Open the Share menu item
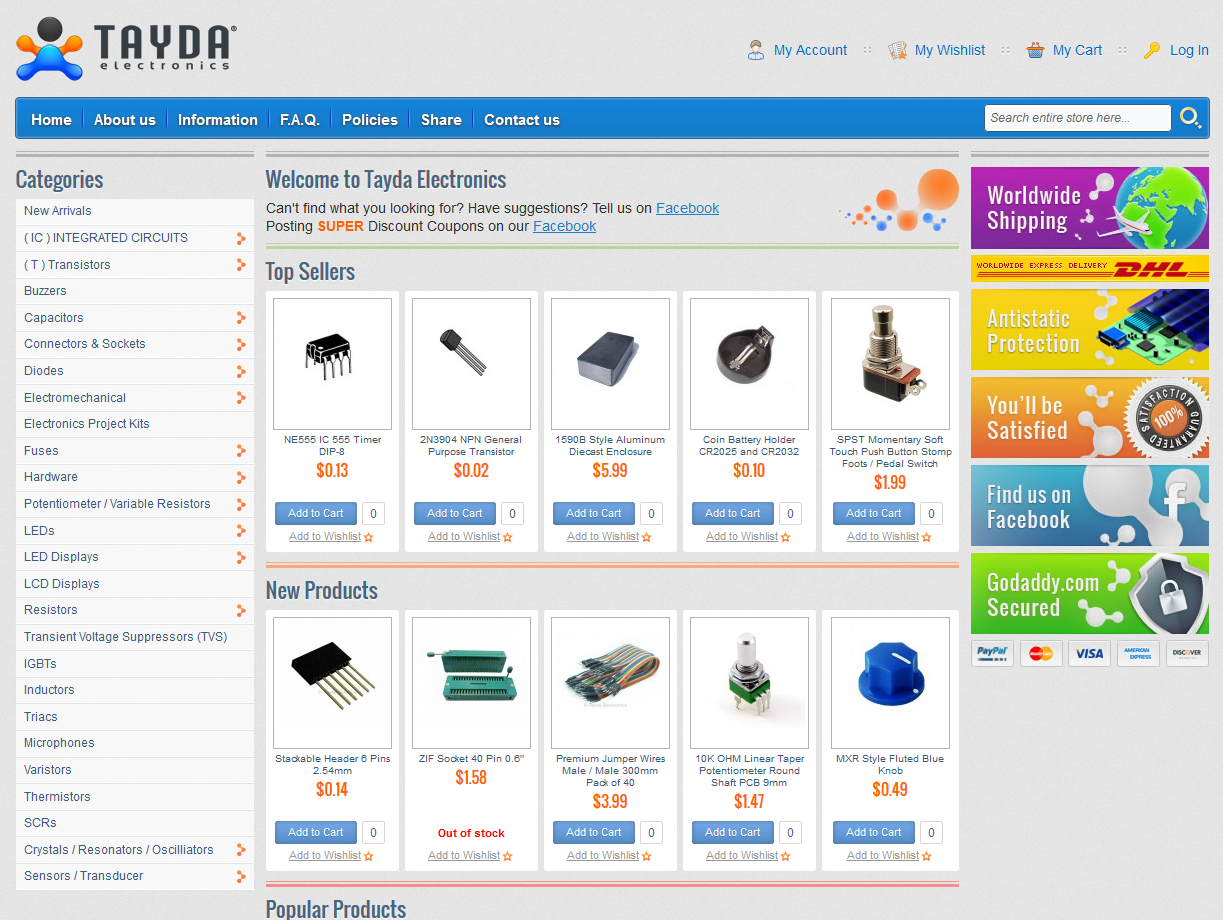 (441, 120)
